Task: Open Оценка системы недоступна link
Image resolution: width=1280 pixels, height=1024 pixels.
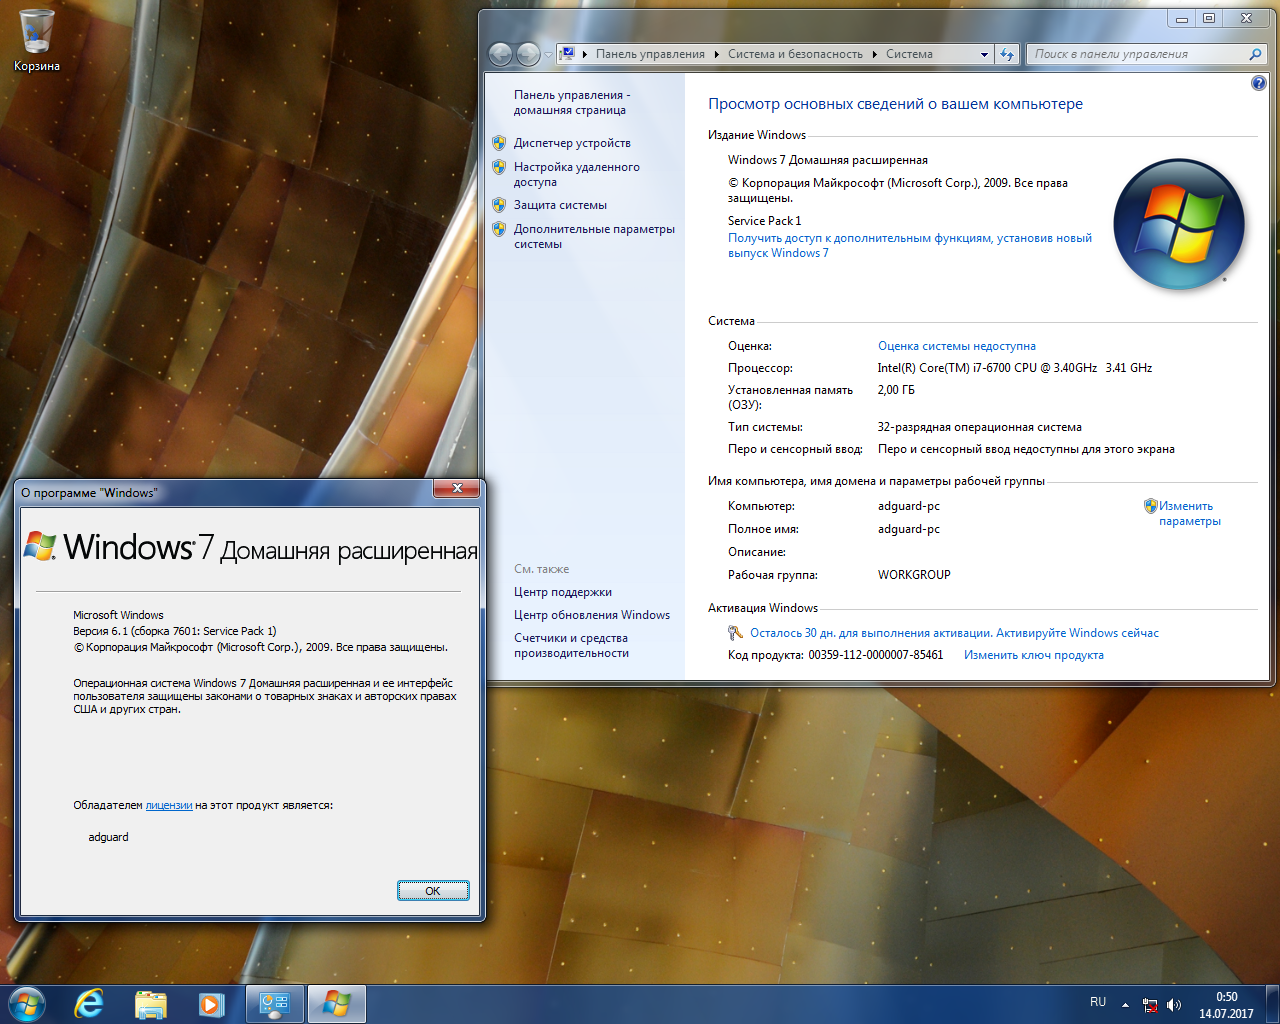Action: tap(957, 346)
